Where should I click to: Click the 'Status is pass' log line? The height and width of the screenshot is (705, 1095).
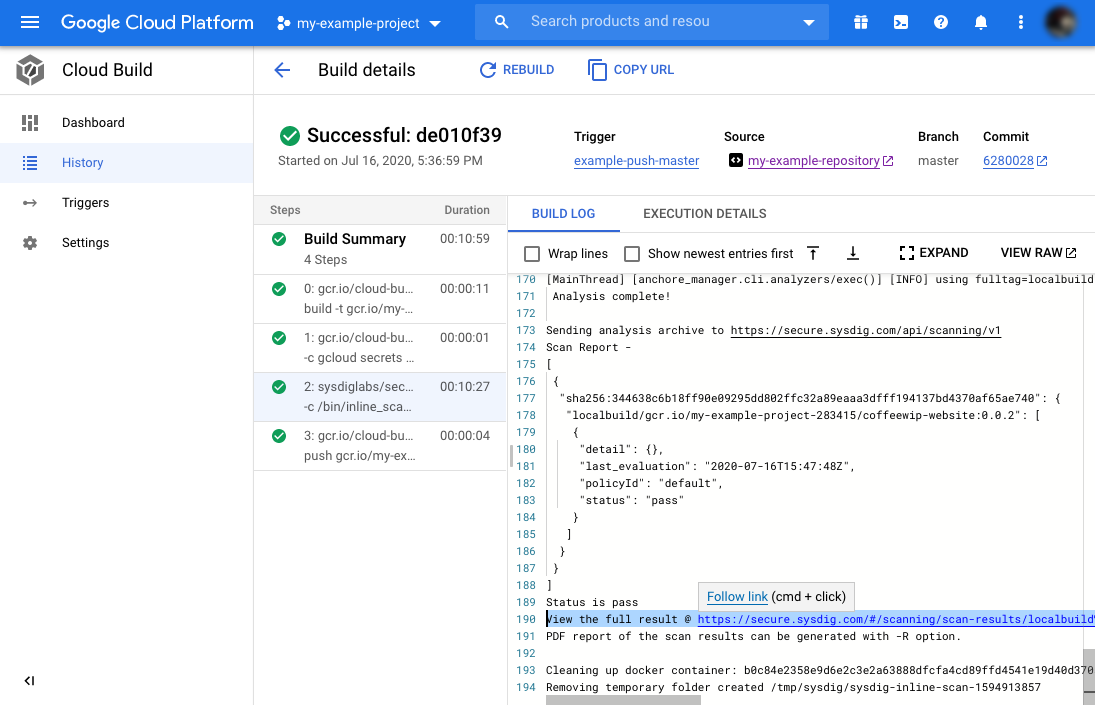(592, 602)
